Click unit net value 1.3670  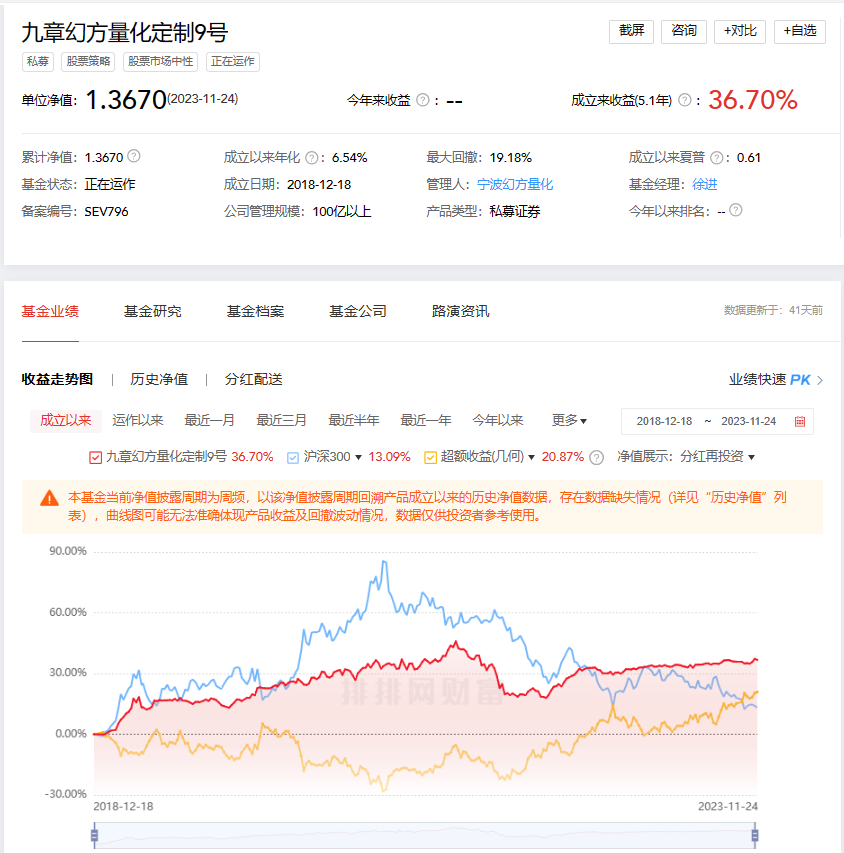(126, 100)
